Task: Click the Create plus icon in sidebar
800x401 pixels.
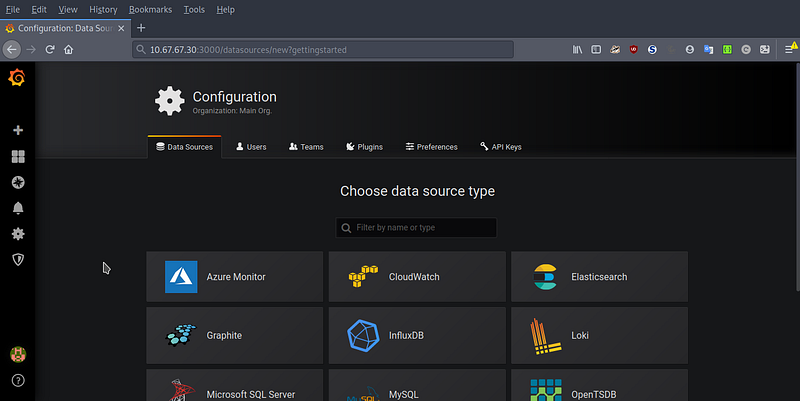Action: point(18,130)
